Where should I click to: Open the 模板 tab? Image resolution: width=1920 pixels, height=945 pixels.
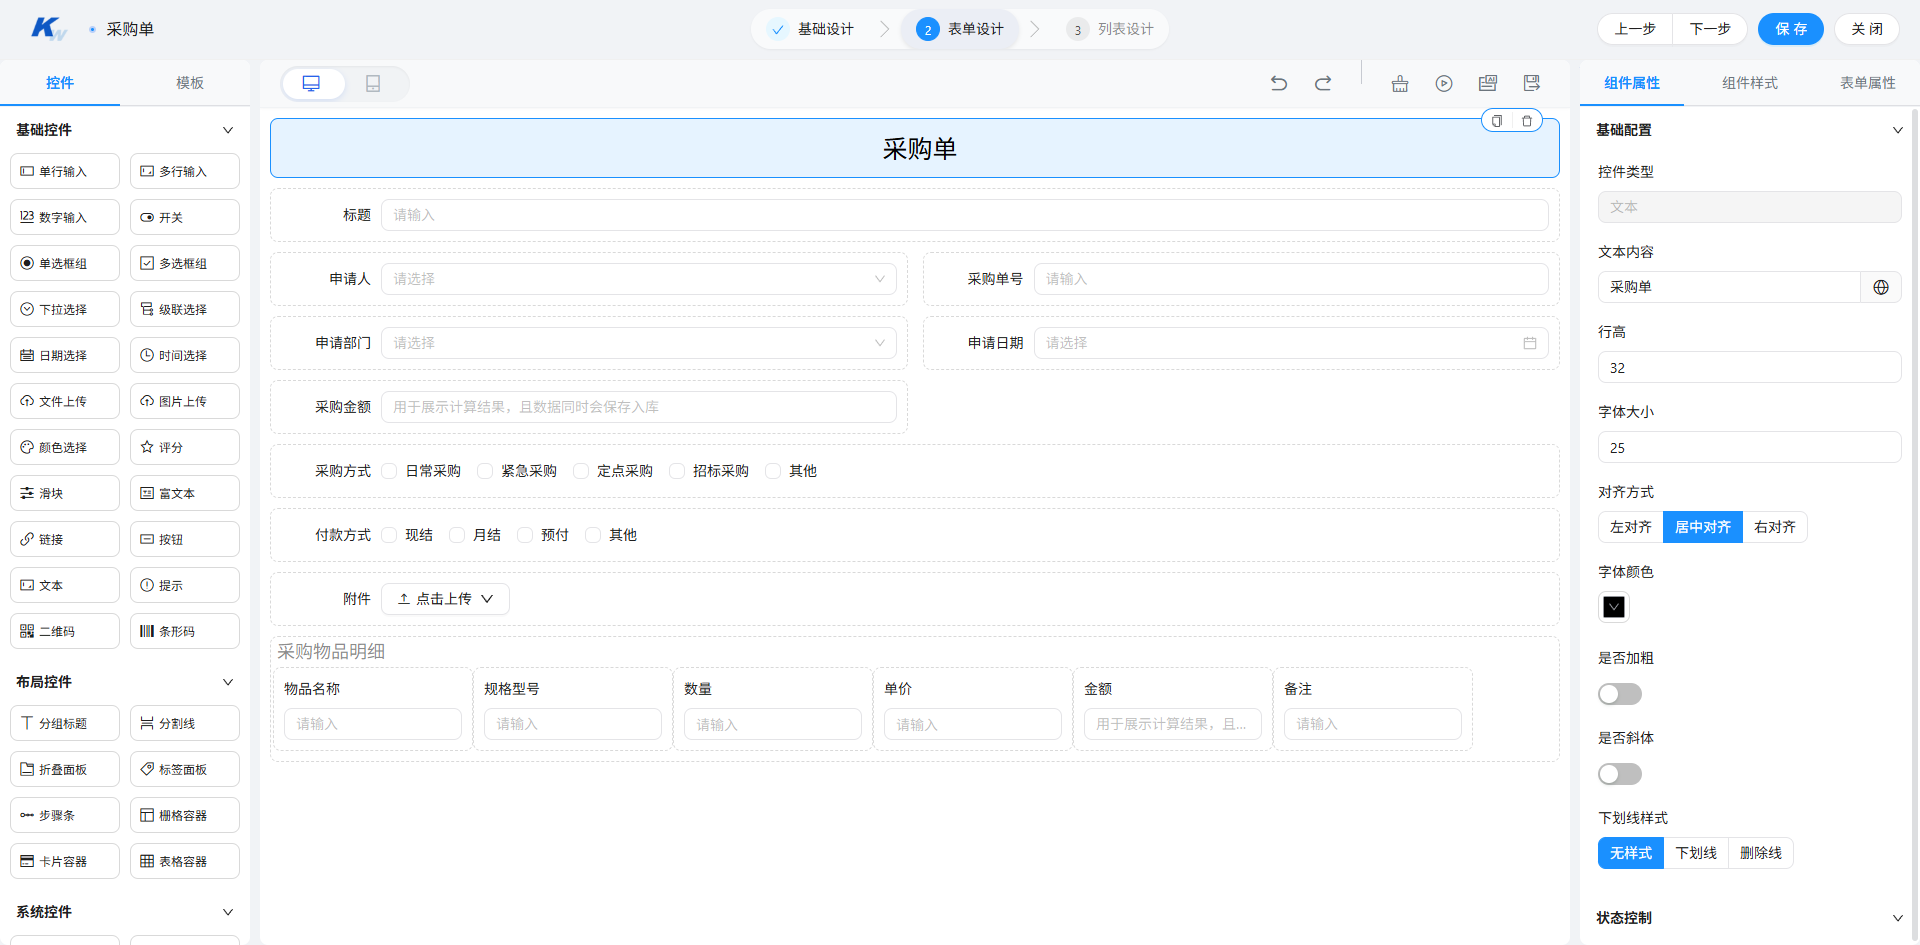(x=190, y=83)
